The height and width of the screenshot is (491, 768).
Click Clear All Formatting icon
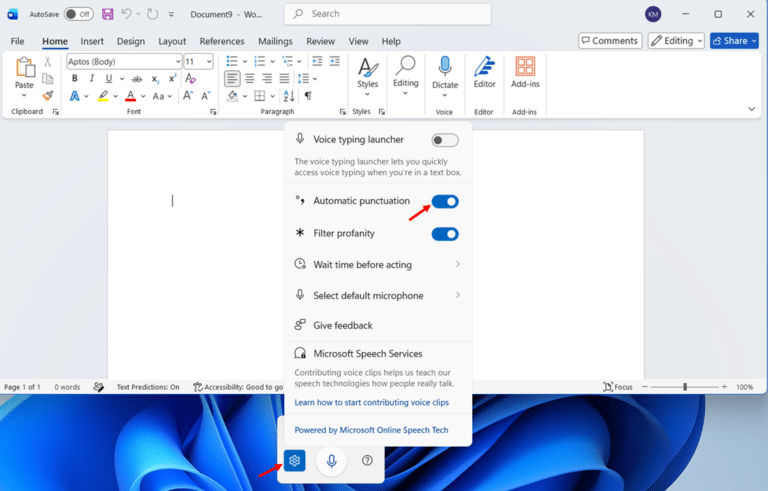point(190,78)
